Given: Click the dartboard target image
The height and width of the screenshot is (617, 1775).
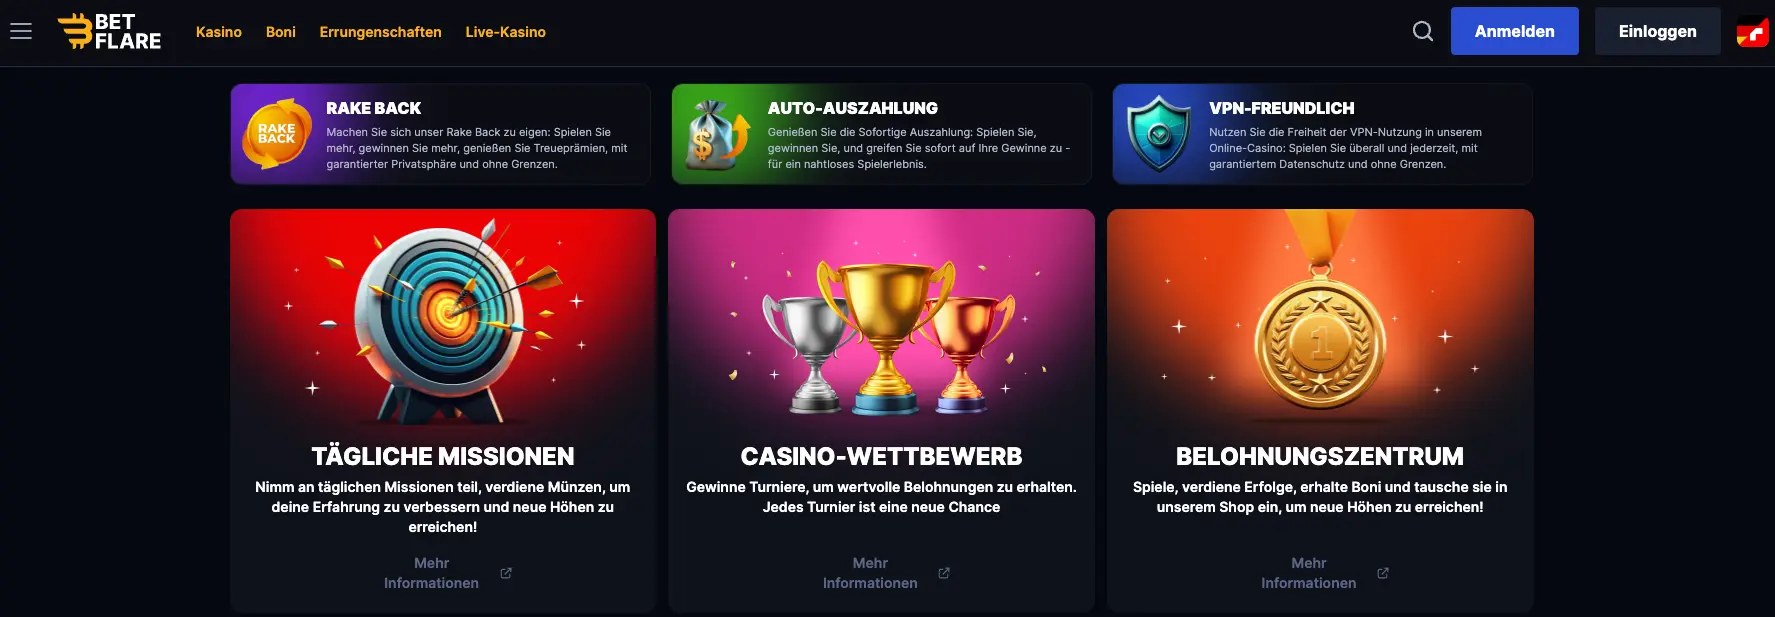Looking at the screenshot, I should [x=445, y=320].
